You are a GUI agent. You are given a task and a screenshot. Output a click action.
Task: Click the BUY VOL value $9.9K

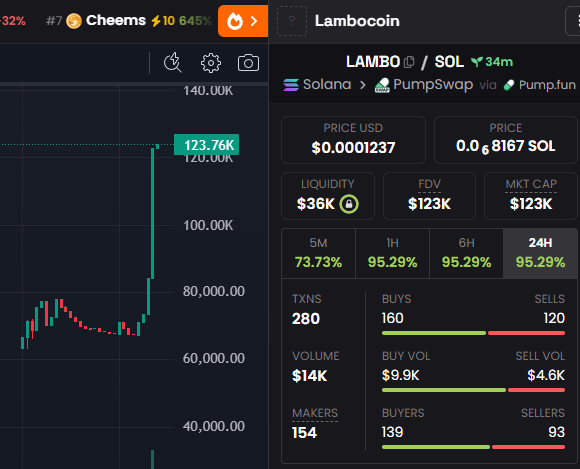pyautogui.click(x=401, y=375)
